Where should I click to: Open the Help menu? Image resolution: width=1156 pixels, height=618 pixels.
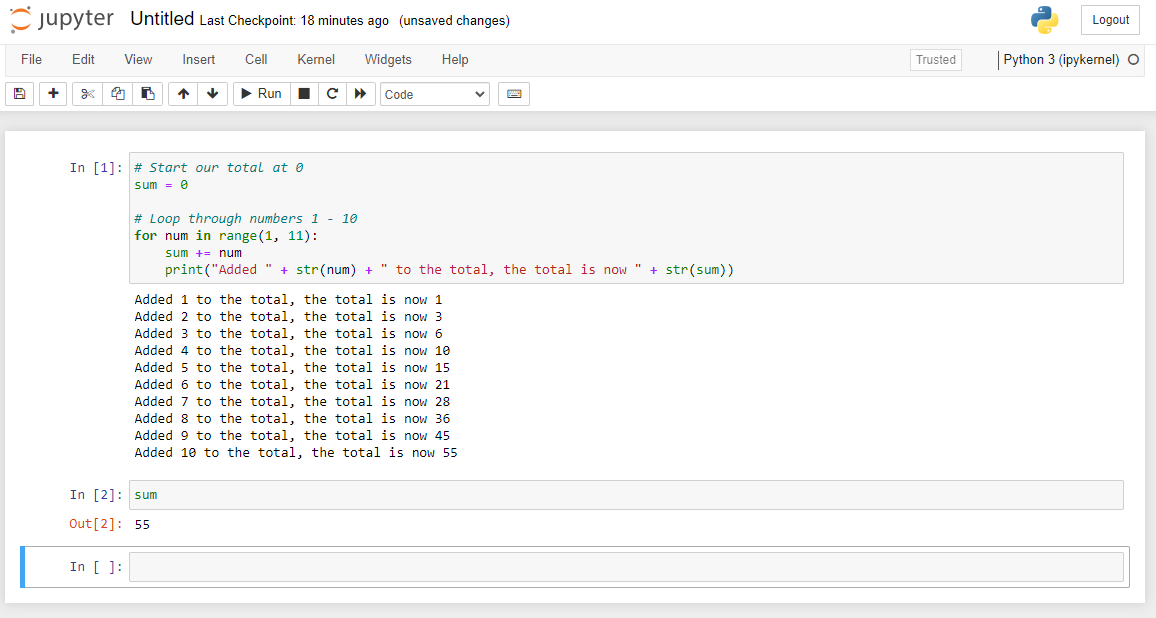click(x=455, y=60)
